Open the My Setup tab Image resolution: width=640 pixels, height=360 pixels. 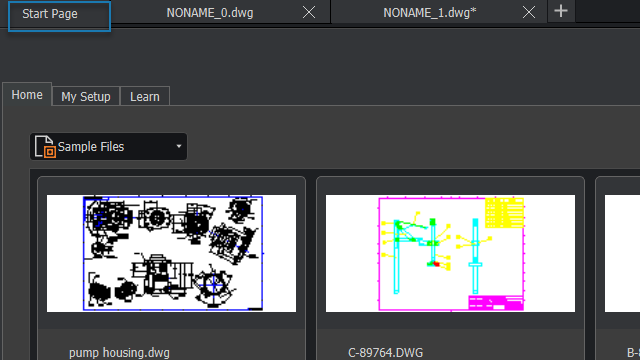coord(86,97)
